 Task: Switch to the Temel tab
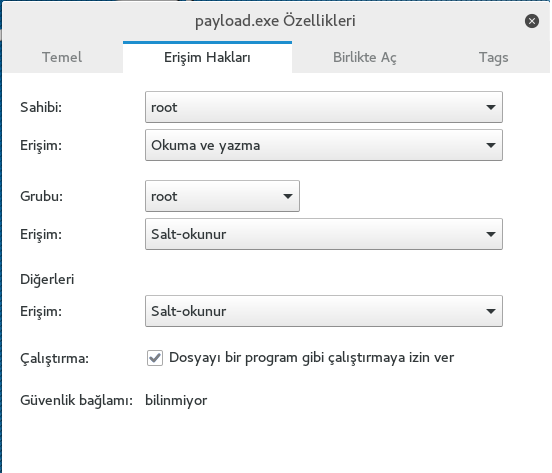[x=62, y=57]
